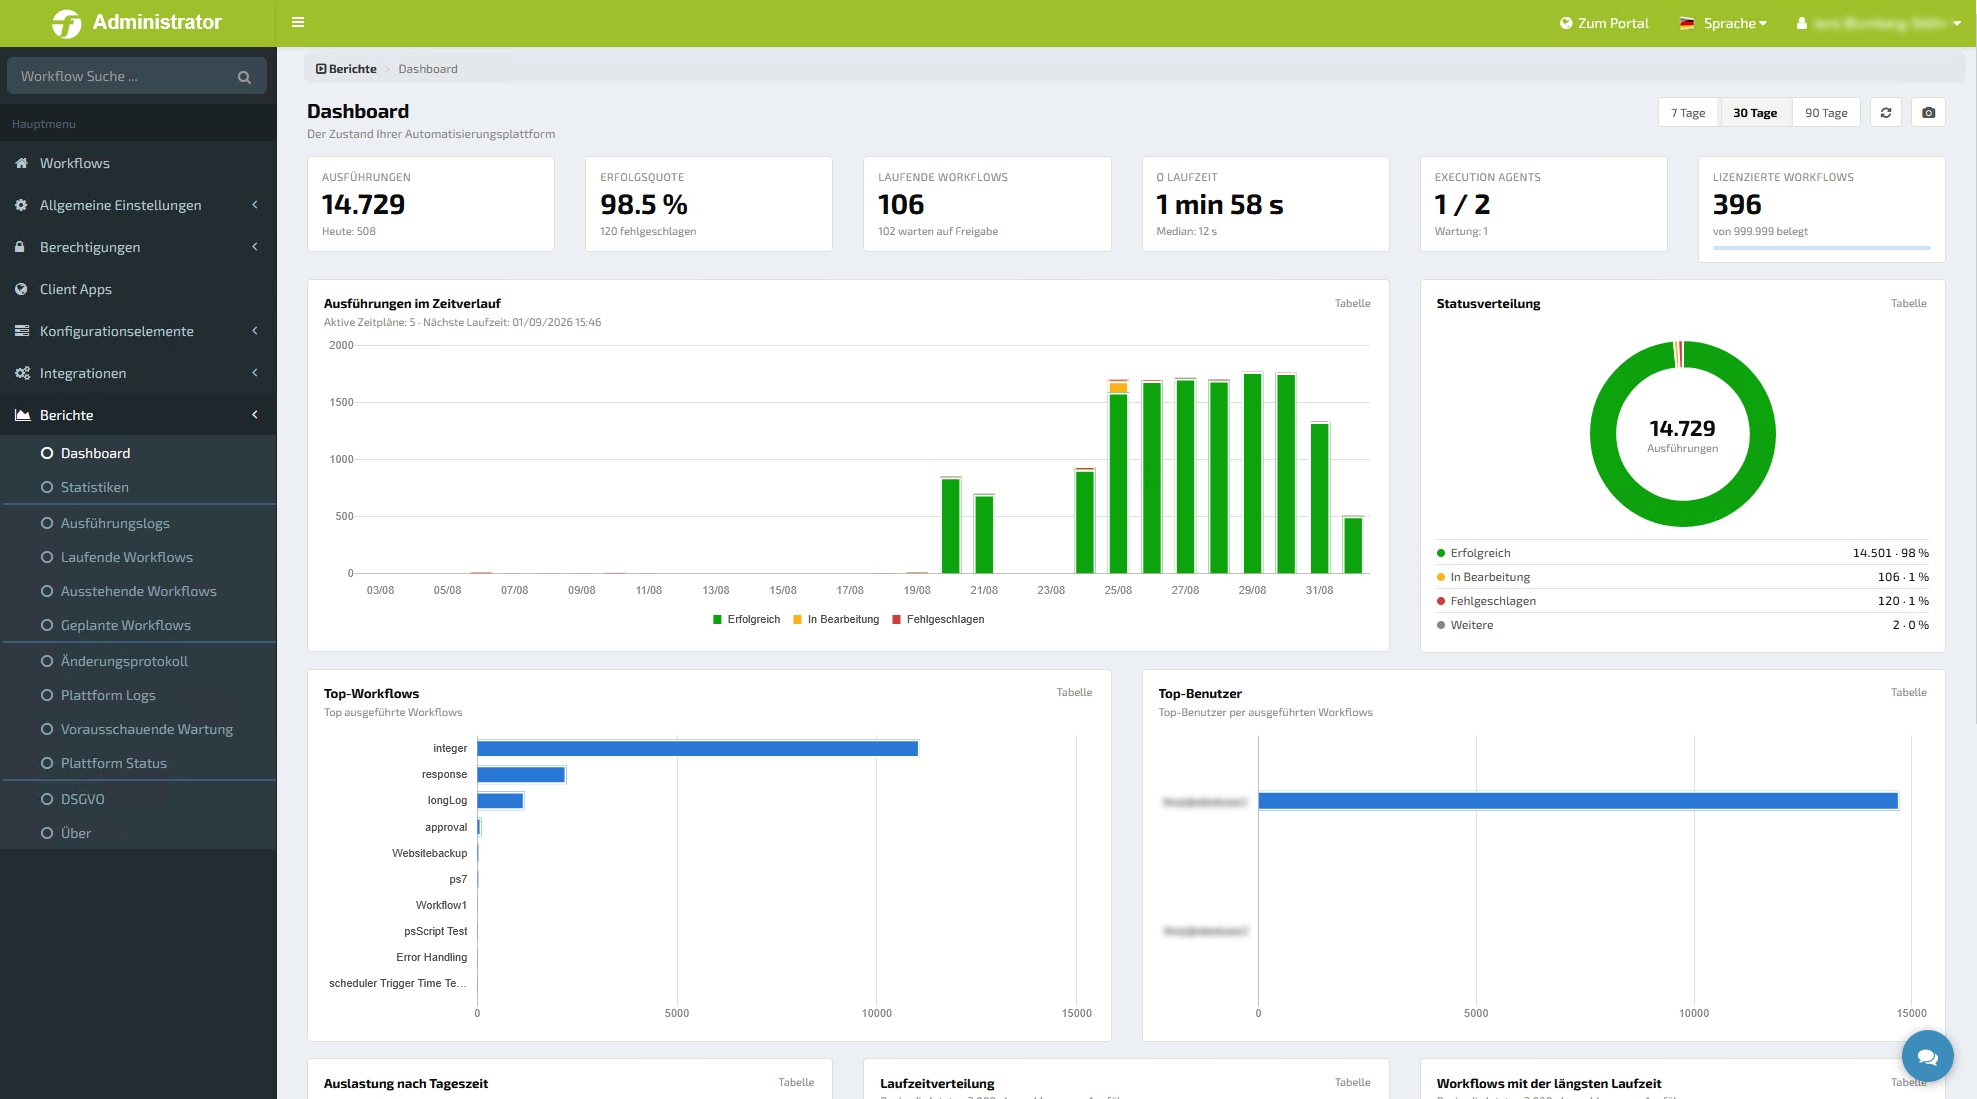Show Tabelle for Statusverteilung
Screen dimensions: 1977x1099
pyautogui.click(x=1908, y=303)
